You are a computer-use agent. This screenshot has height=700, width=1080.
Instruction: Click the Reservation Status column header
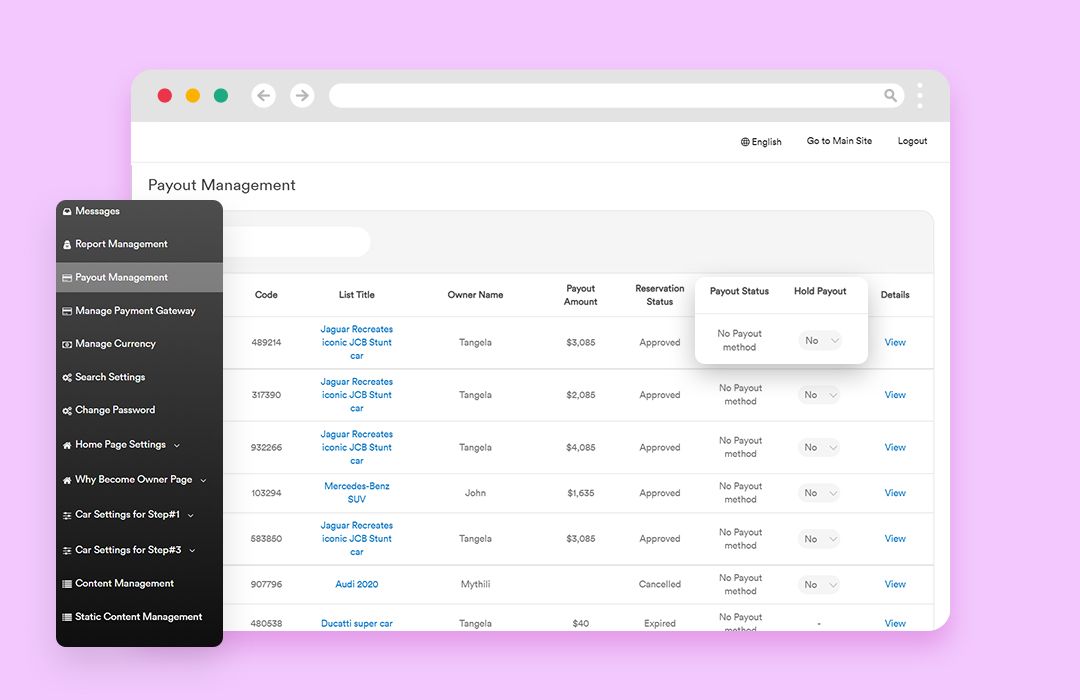point(660,295)
